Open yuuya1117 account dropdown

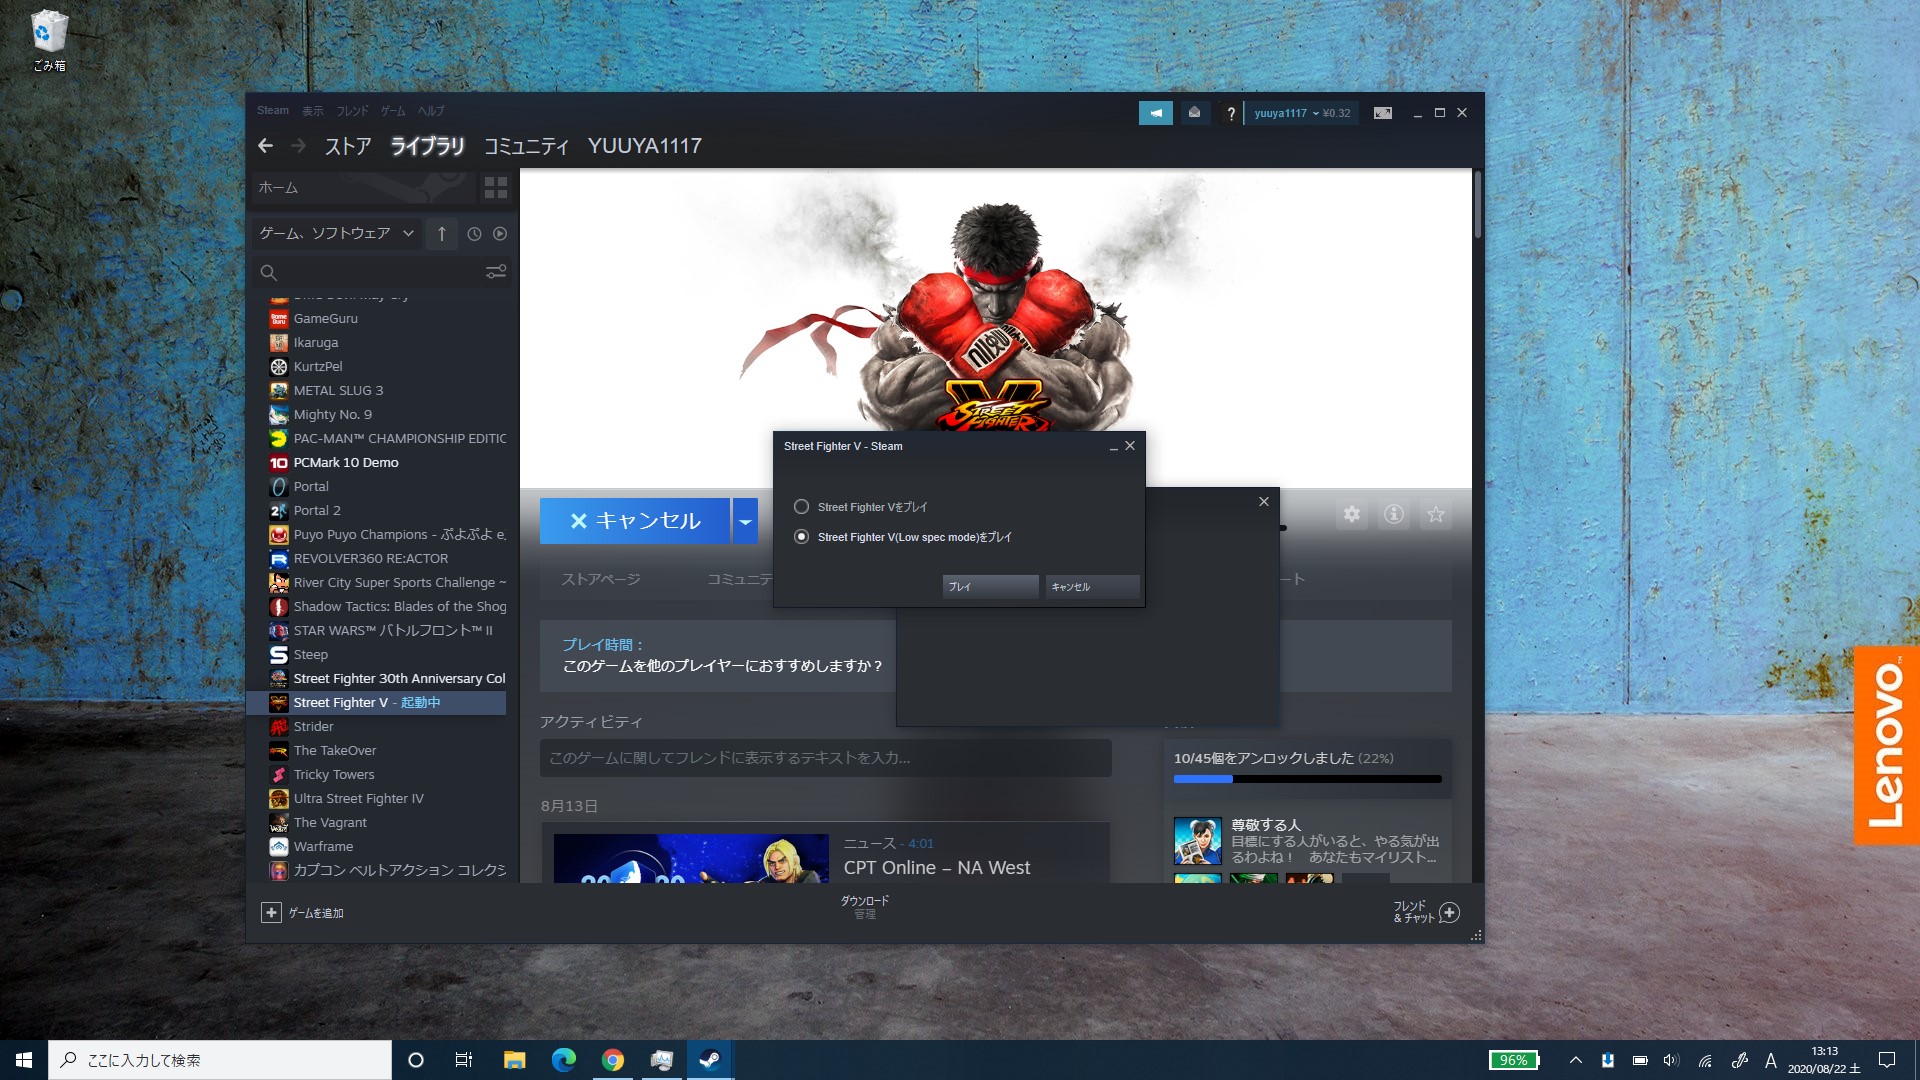pyautogui.click(x=1302, y=113)
